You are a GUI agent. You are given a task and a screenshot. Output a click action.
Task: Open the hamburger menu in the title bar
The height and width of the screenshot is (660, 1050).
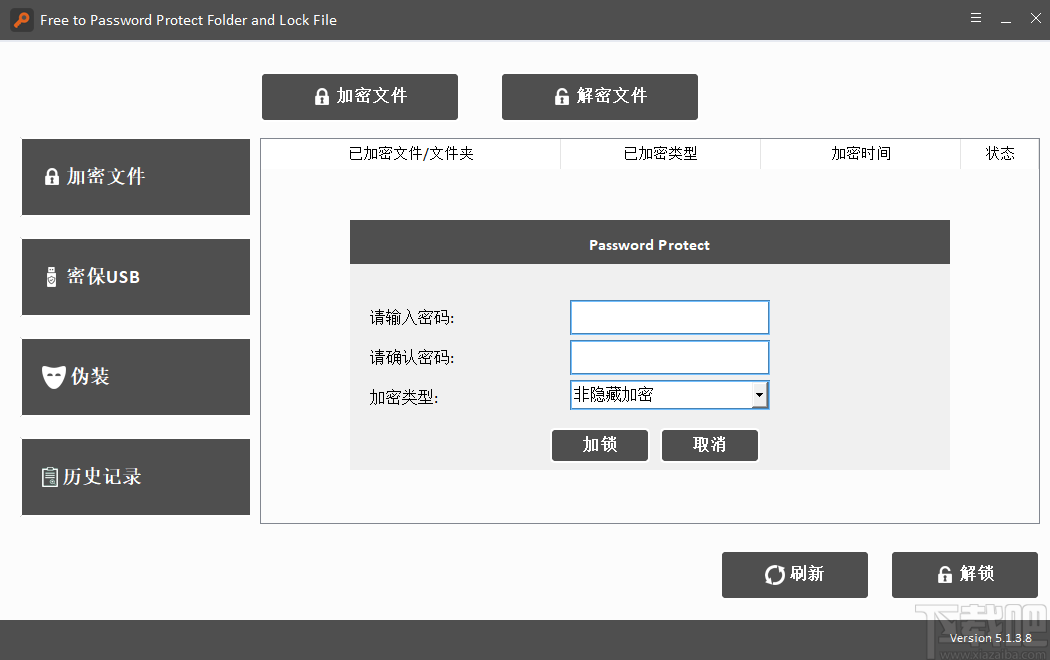coord(975,18)
